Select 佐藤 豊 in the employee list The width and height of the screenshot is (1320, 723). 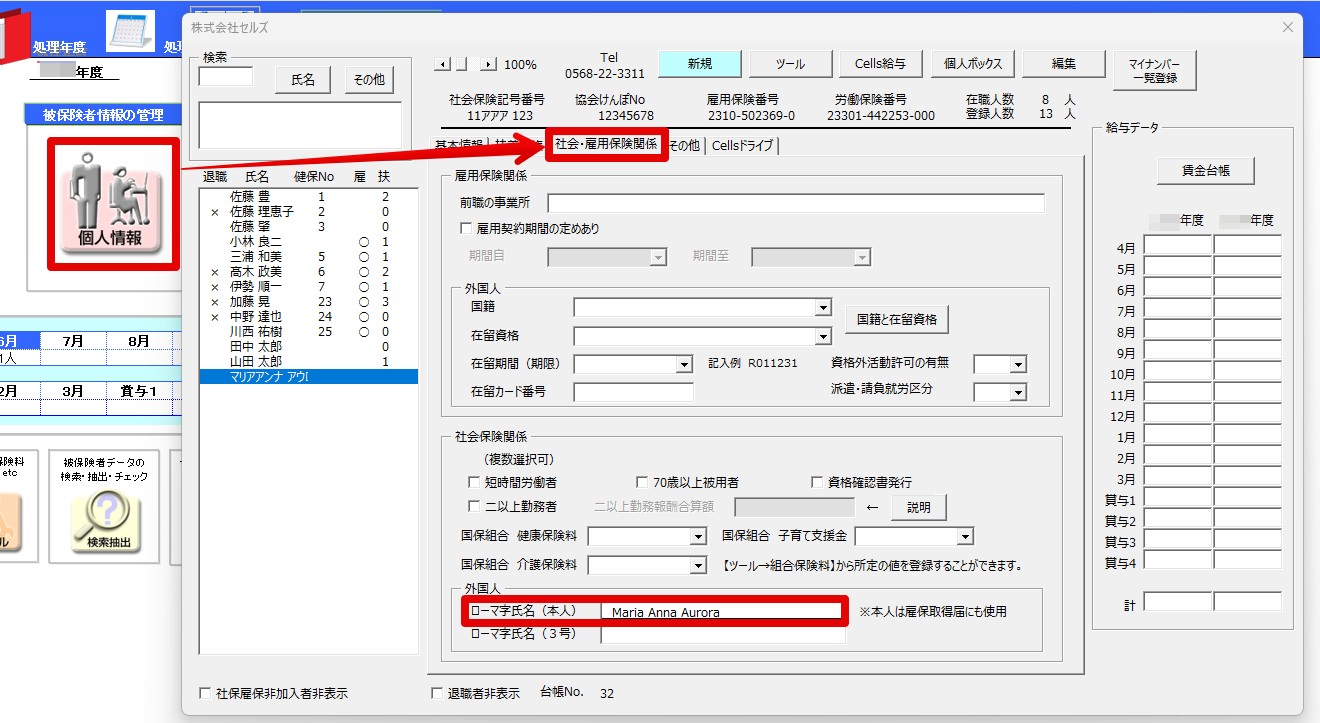(308, 197)
